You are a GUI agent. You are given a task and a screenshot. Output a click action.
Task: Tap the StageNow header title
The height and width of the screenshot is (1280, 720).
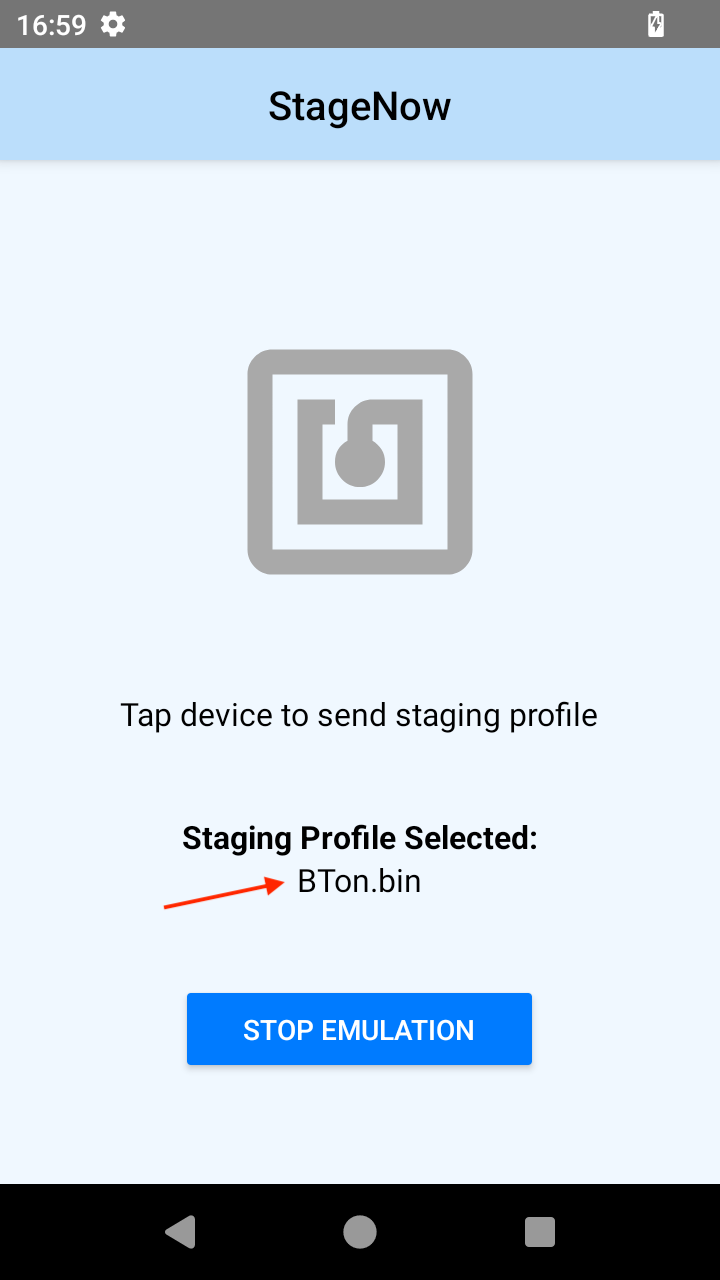tap(360, 106)
